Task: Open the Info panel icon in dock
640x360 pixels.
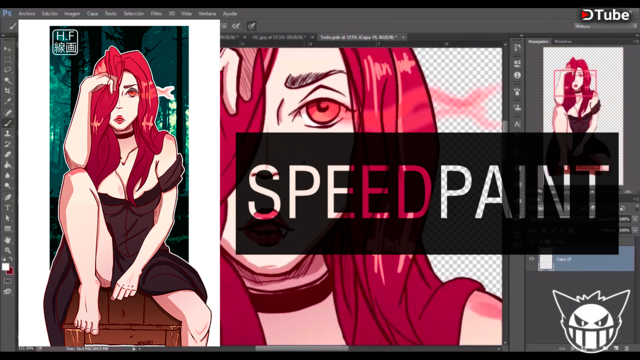Action: (x=517, y=76)
